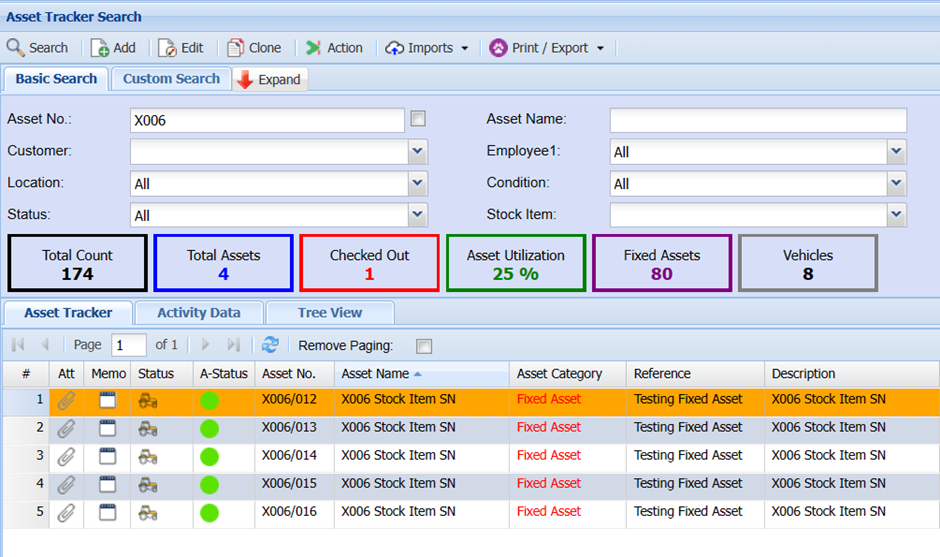Screen dimensions: 940x557
Task: Click the refresh icon in paging bar
Action: click(270, 345)
